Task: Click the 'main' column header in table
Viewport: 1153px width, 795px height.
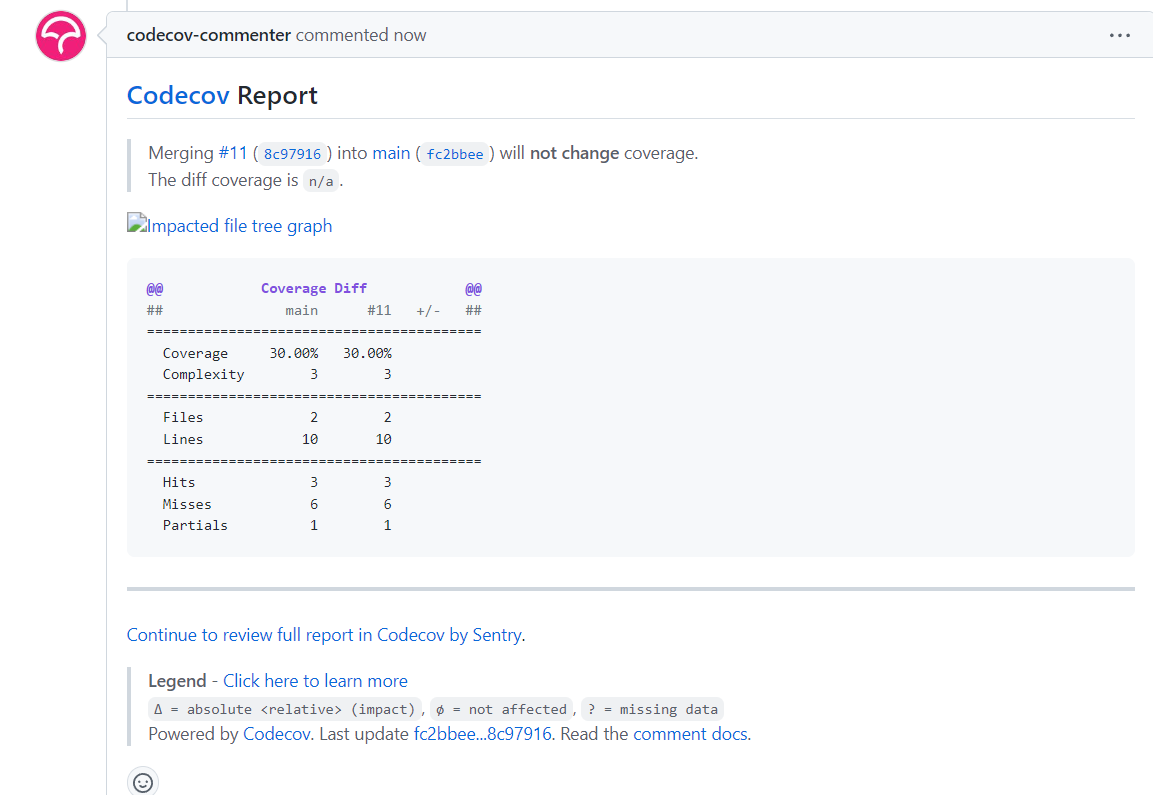Action: click(x=301, y=310)
